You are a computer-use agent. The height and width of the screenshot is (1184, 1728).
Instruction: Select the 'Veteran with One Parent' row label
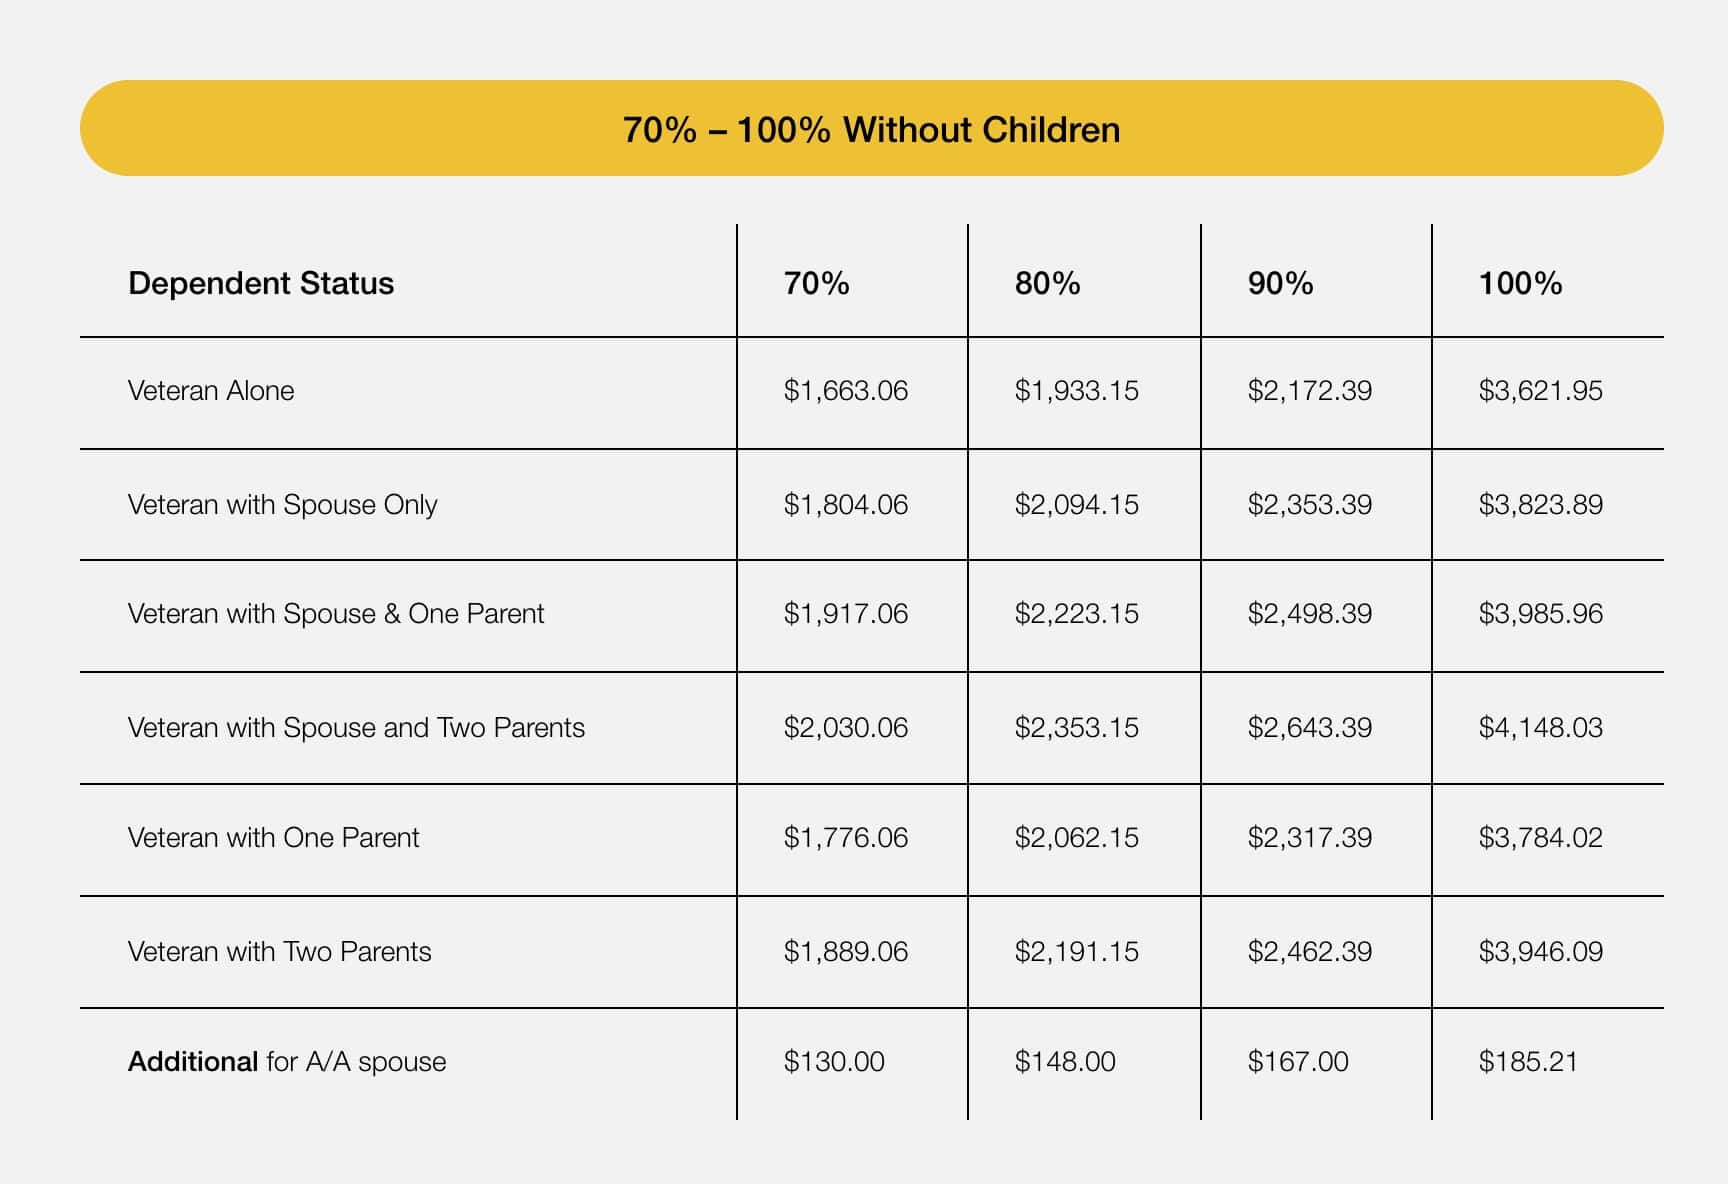[274, 837]
